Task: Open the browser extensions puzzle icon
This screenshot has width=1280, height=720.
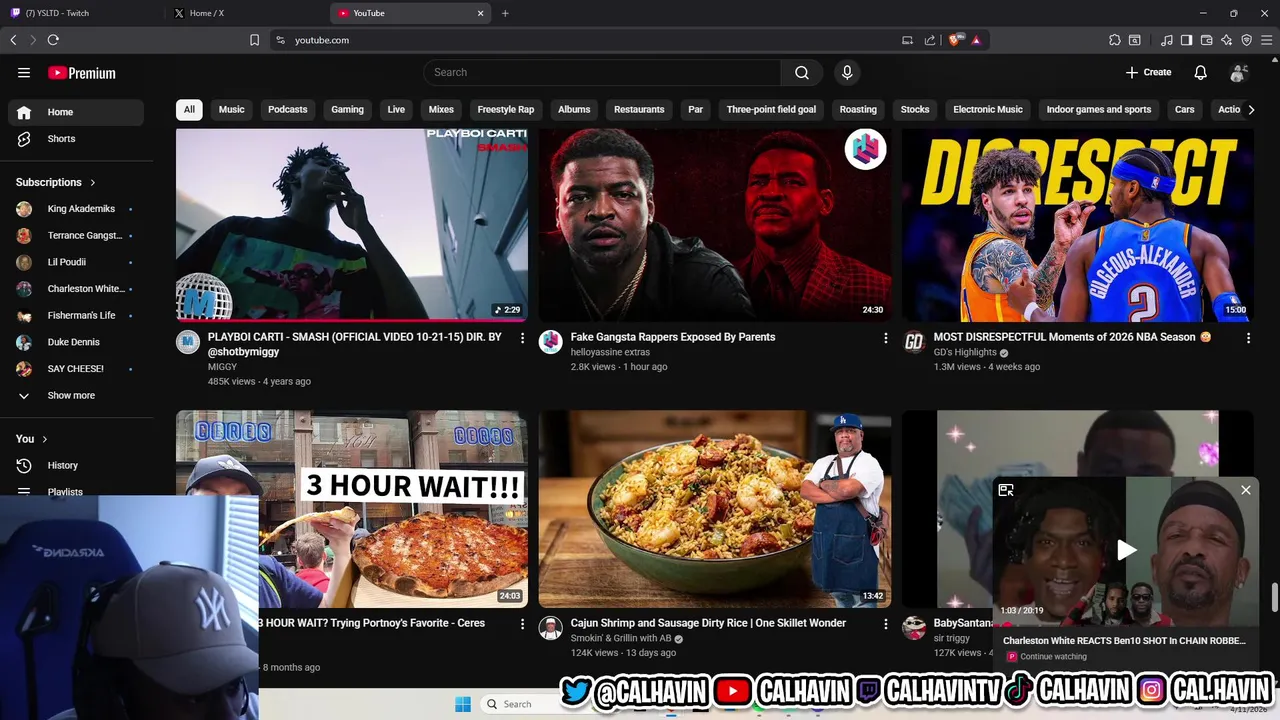Action: click(x=1114, y=40)
